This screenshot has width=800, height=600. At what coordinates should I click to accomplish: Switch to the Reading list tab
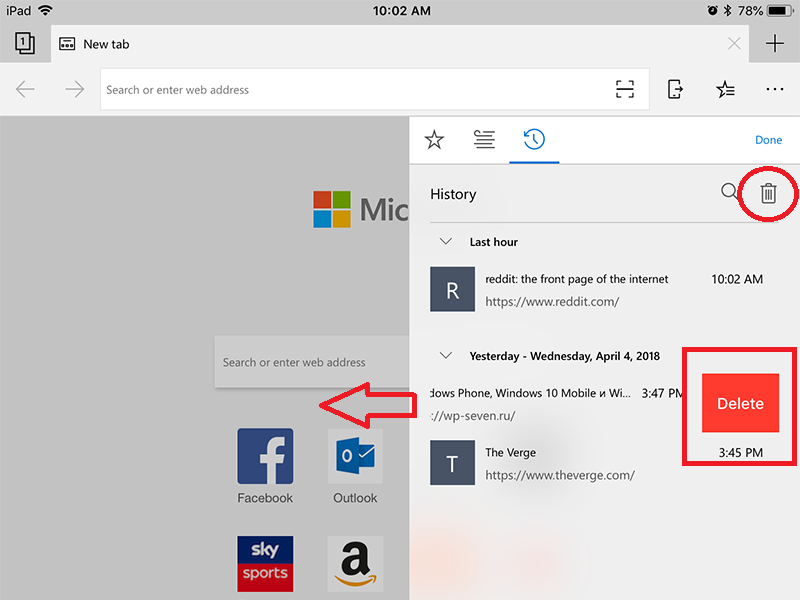coord(484,139)
